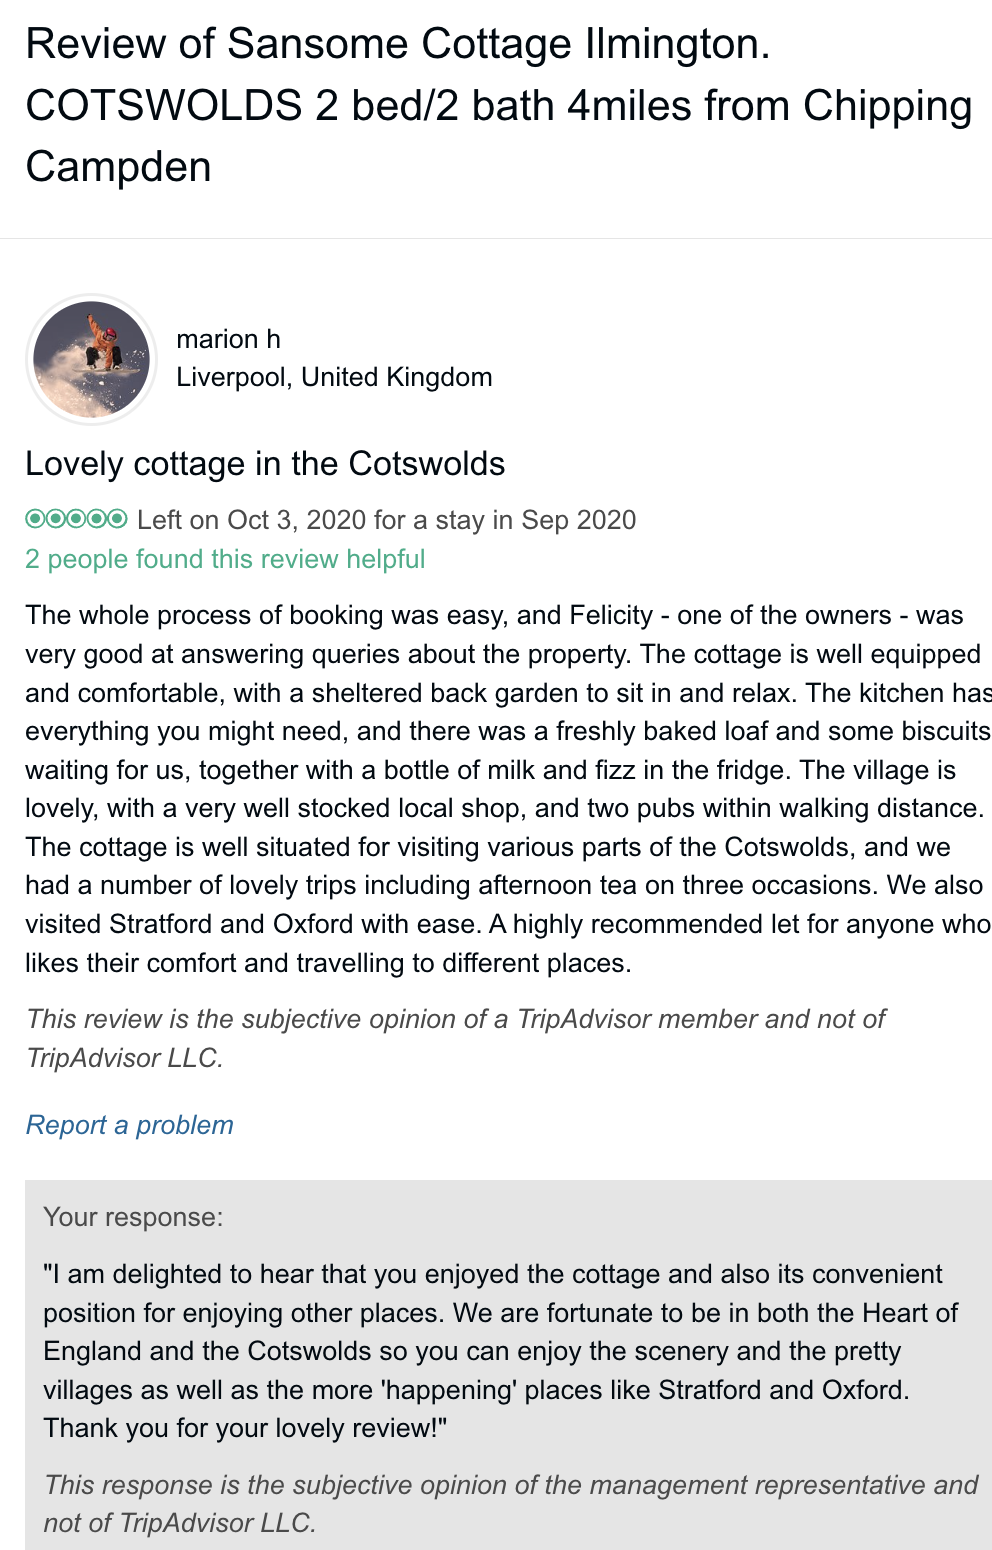
Task: Click the Report a problem link
Action: pos(129,1125)
